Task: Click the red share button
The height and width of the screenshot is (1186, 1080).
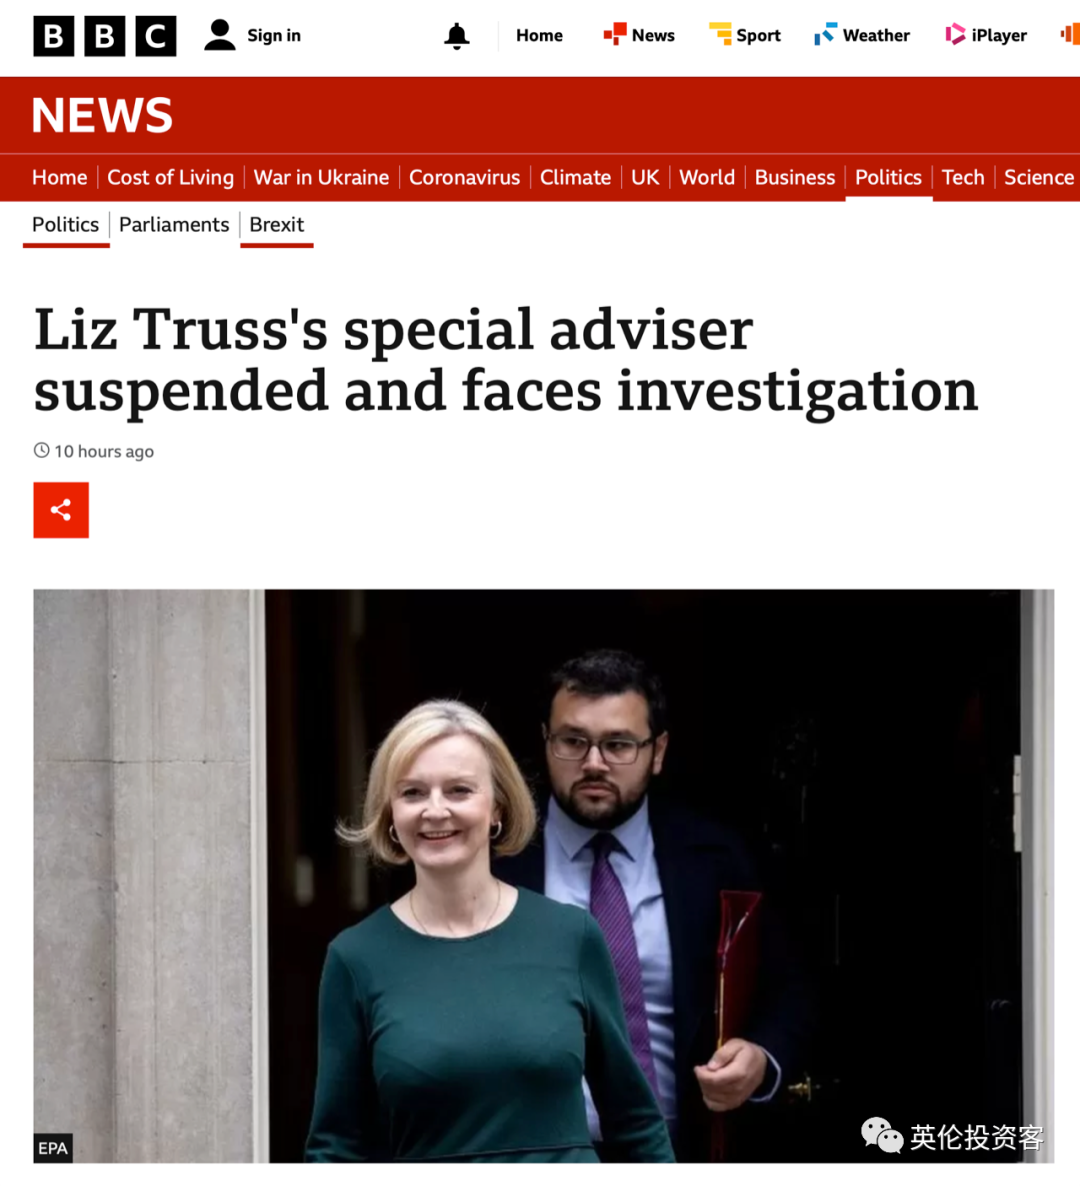Action: pyautogui.click(x=61, y=510)
